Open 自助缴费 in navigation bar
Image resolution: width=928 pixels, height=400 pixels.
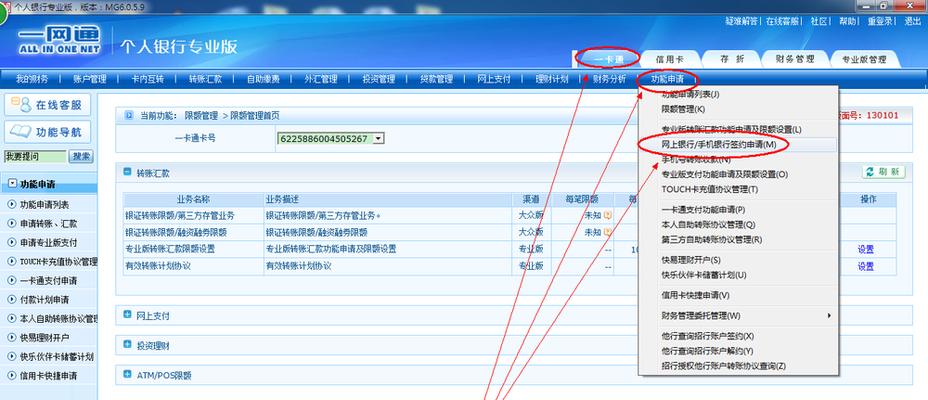pos(263,79)
